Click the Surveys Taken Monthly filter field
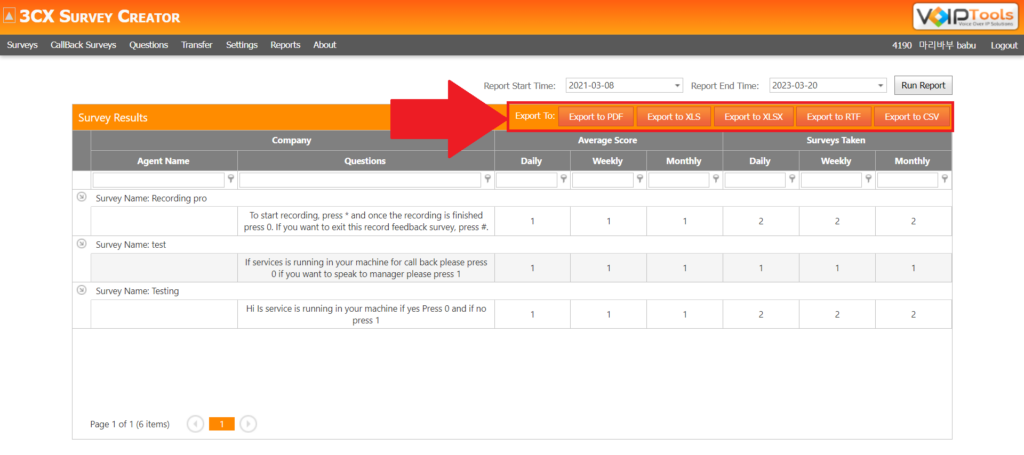 tap(908, 180)
